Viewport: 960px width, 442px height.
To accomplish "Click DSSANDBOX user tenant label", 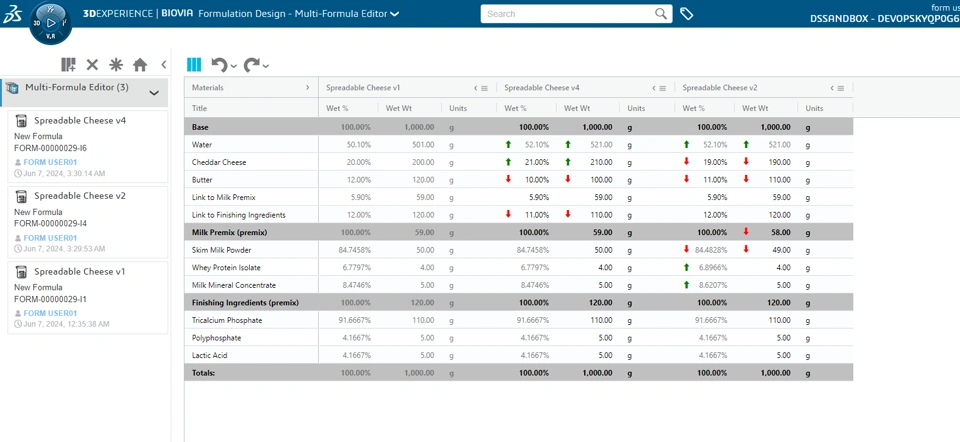I will (884, 19).
